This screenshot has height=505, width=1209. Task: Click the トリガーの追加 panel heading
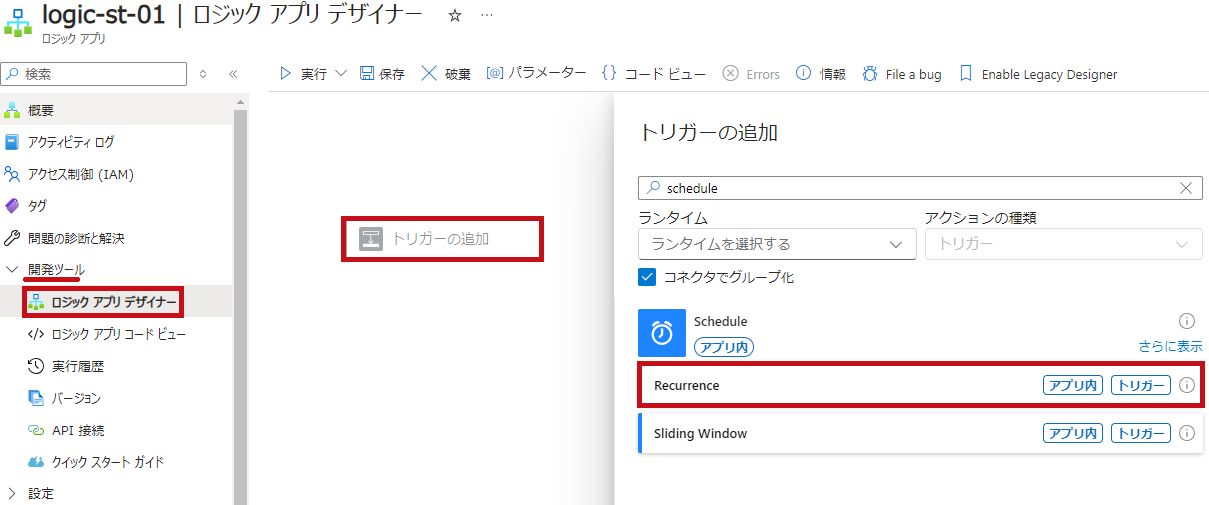(708, 132)
